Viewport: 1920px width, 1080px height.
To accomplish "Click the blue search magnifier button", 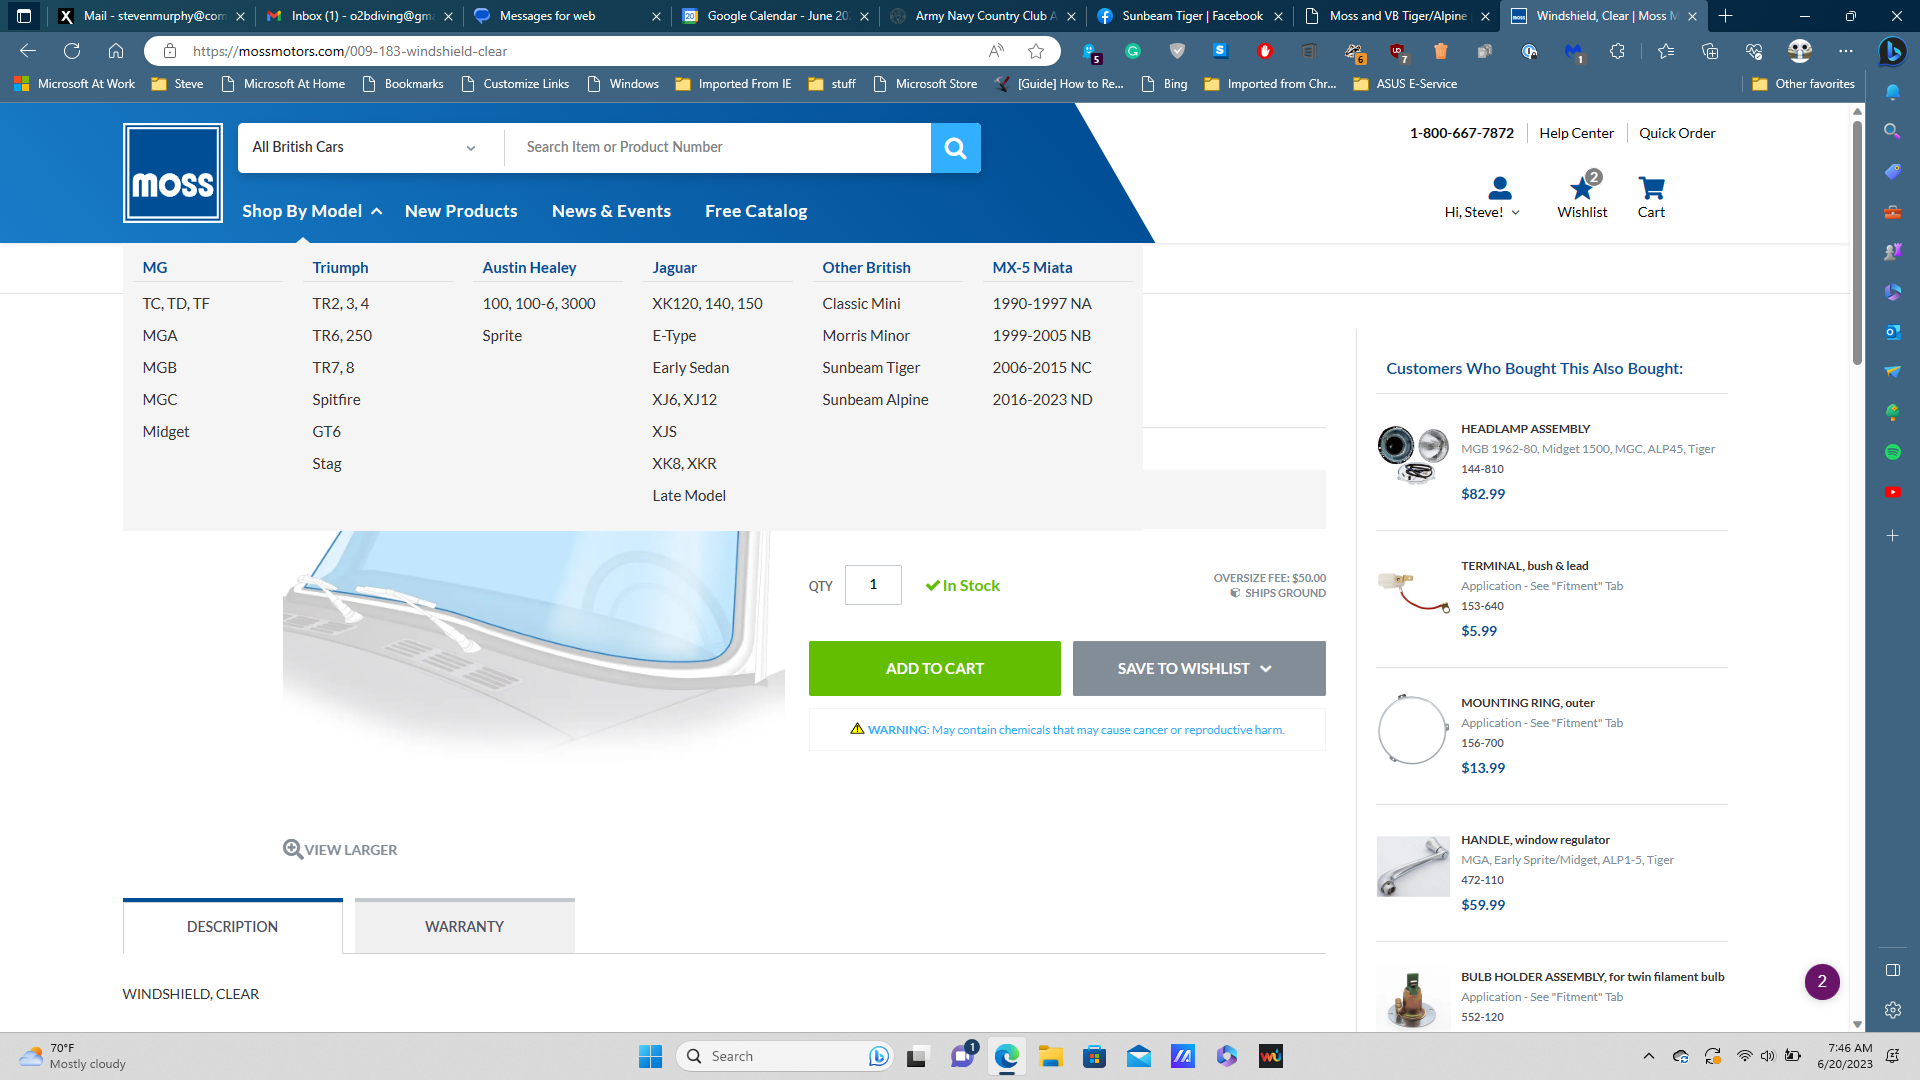I will point(955,148).
